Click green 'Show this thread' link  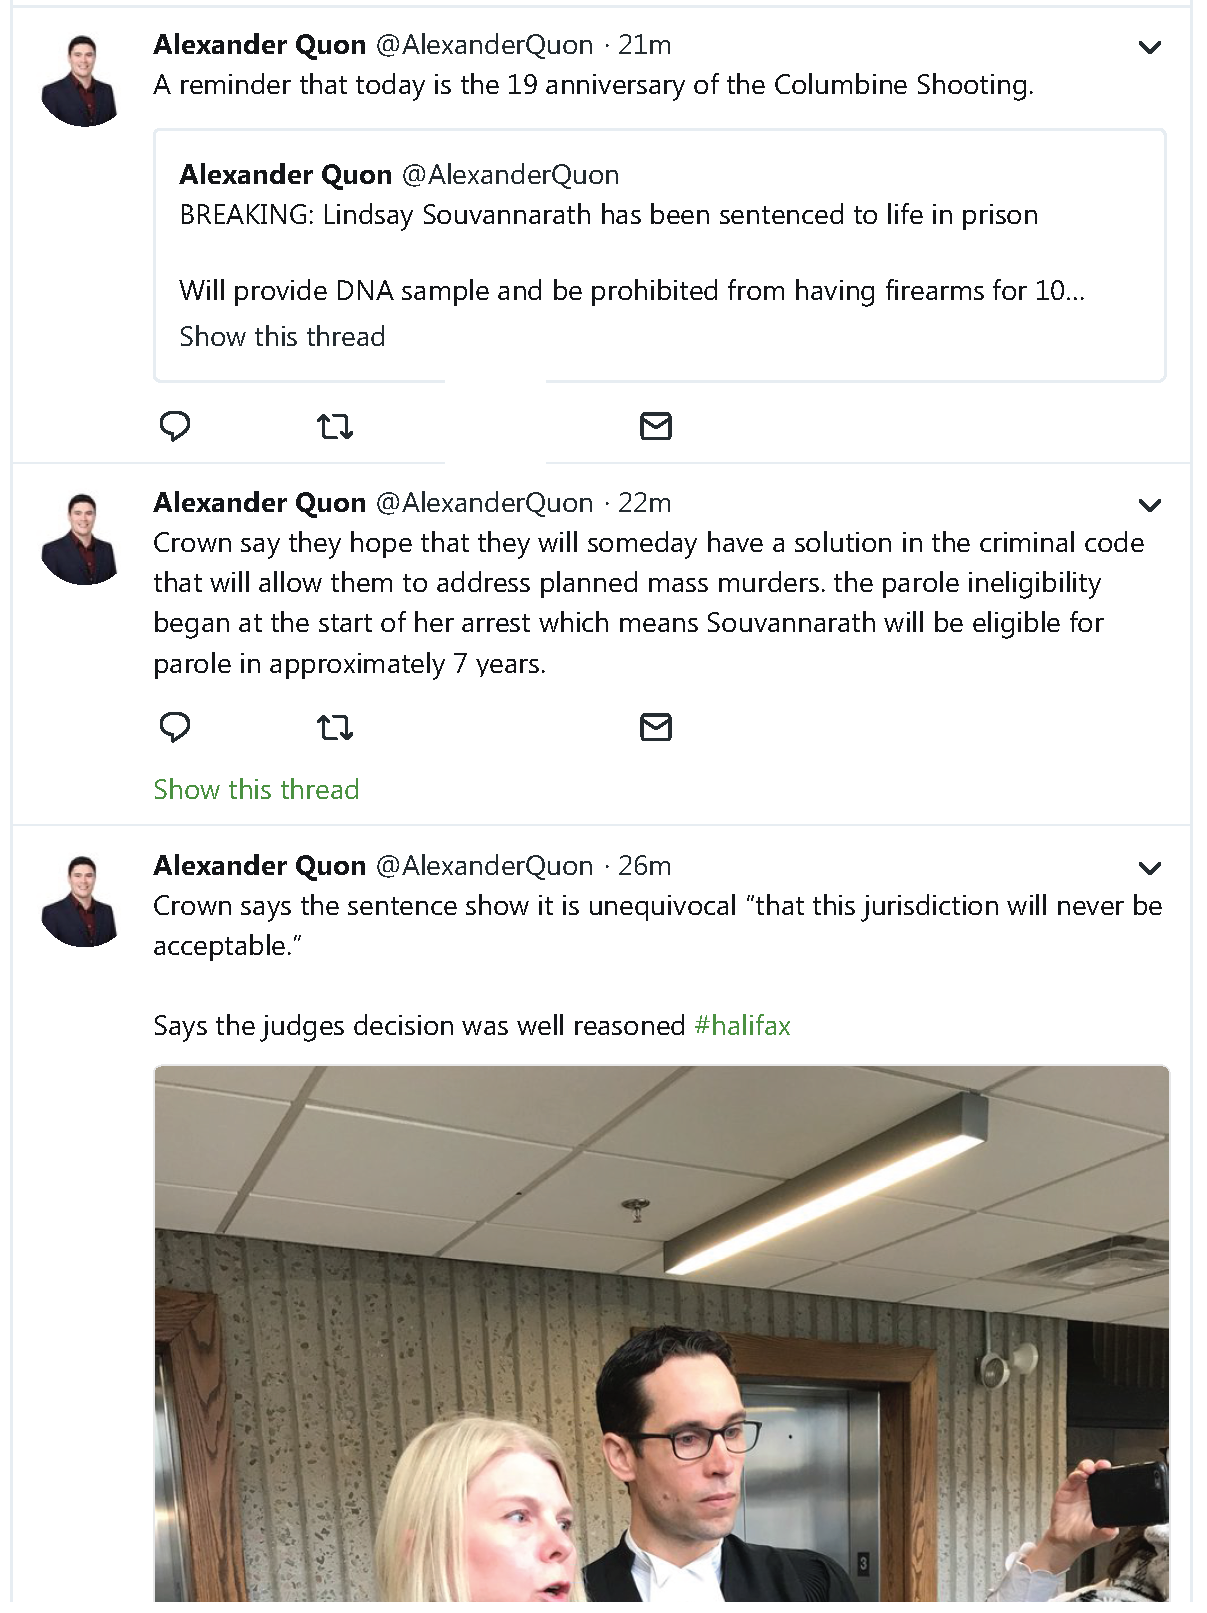click(x=256, y=789)
